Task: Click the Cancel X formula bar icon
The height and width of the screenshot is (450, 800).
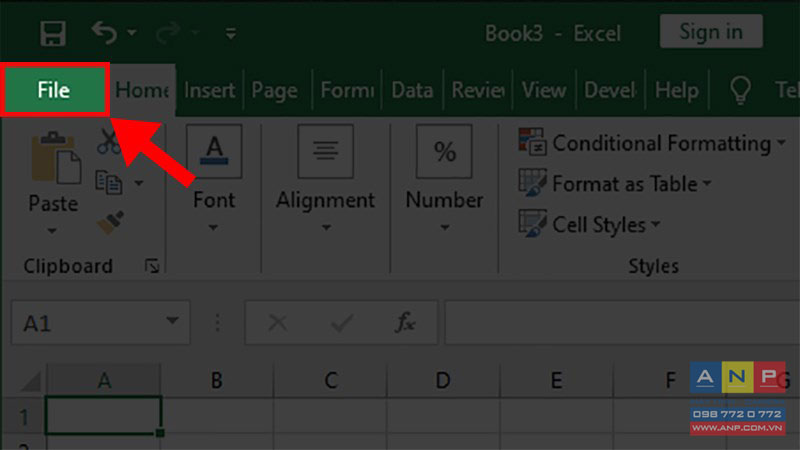Action: pos(278,322)
